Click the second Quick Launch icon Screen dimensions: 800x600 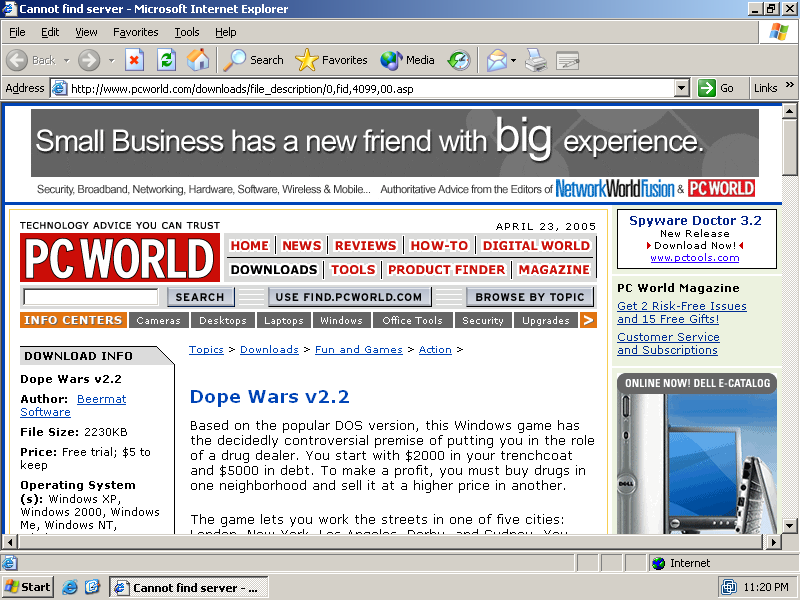[x=92, y=587]
